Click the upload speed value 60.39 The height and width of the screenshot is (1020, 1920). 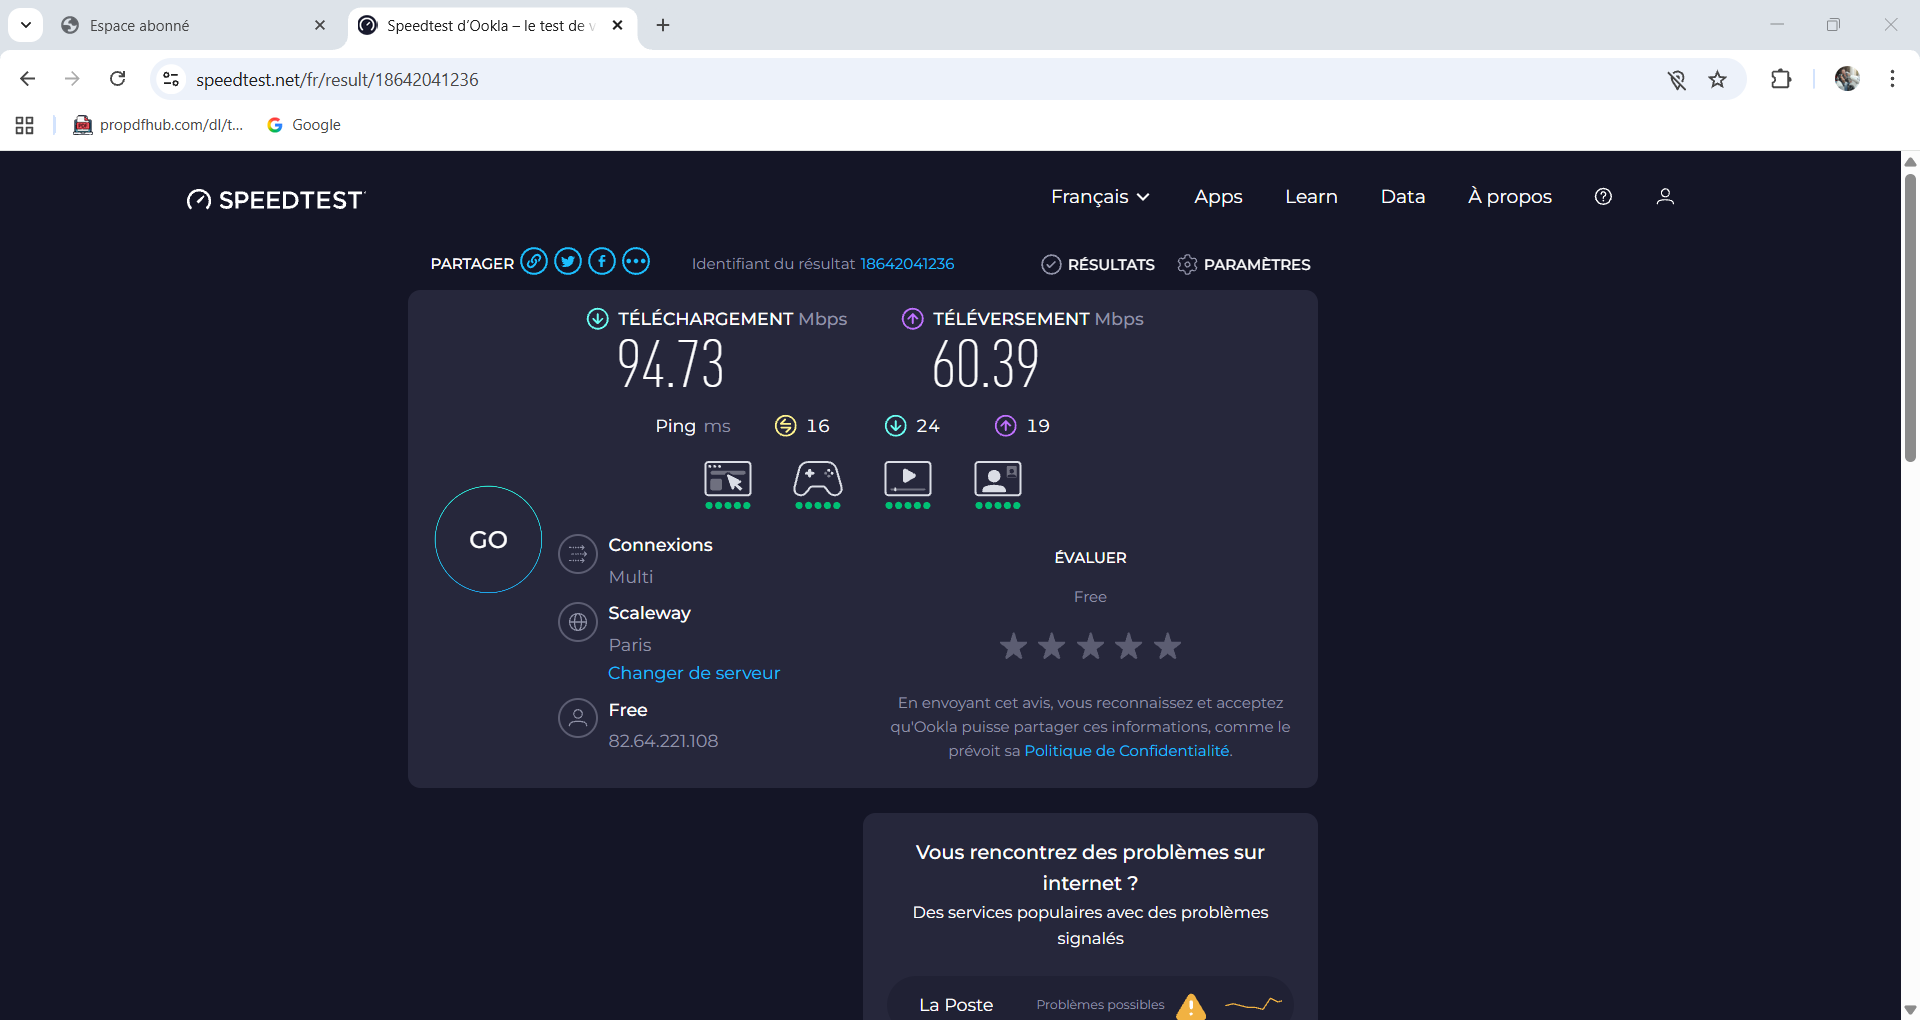[x=986, y=363]
